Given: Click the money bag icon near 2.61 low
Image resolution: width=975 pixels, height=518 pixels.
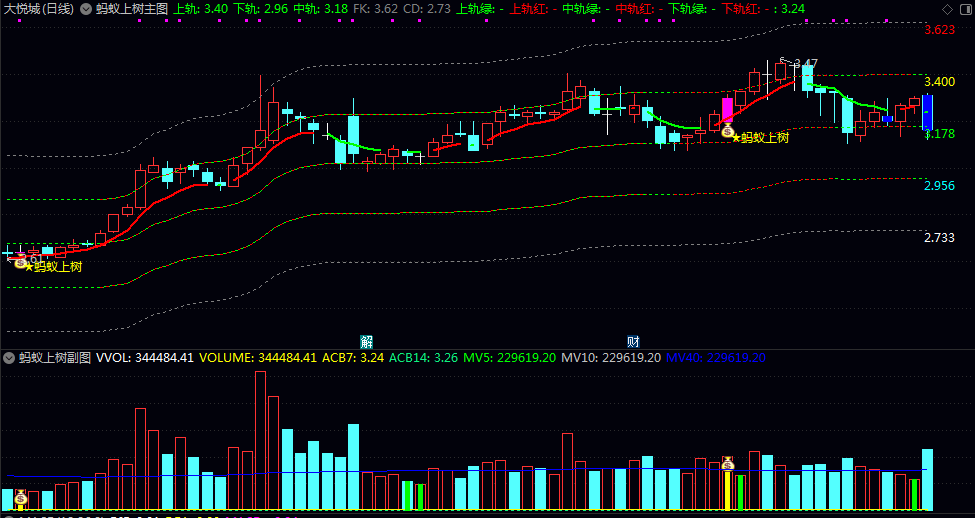Looking at the screenshot, I should pyautogui.click(x=20, y=262).
